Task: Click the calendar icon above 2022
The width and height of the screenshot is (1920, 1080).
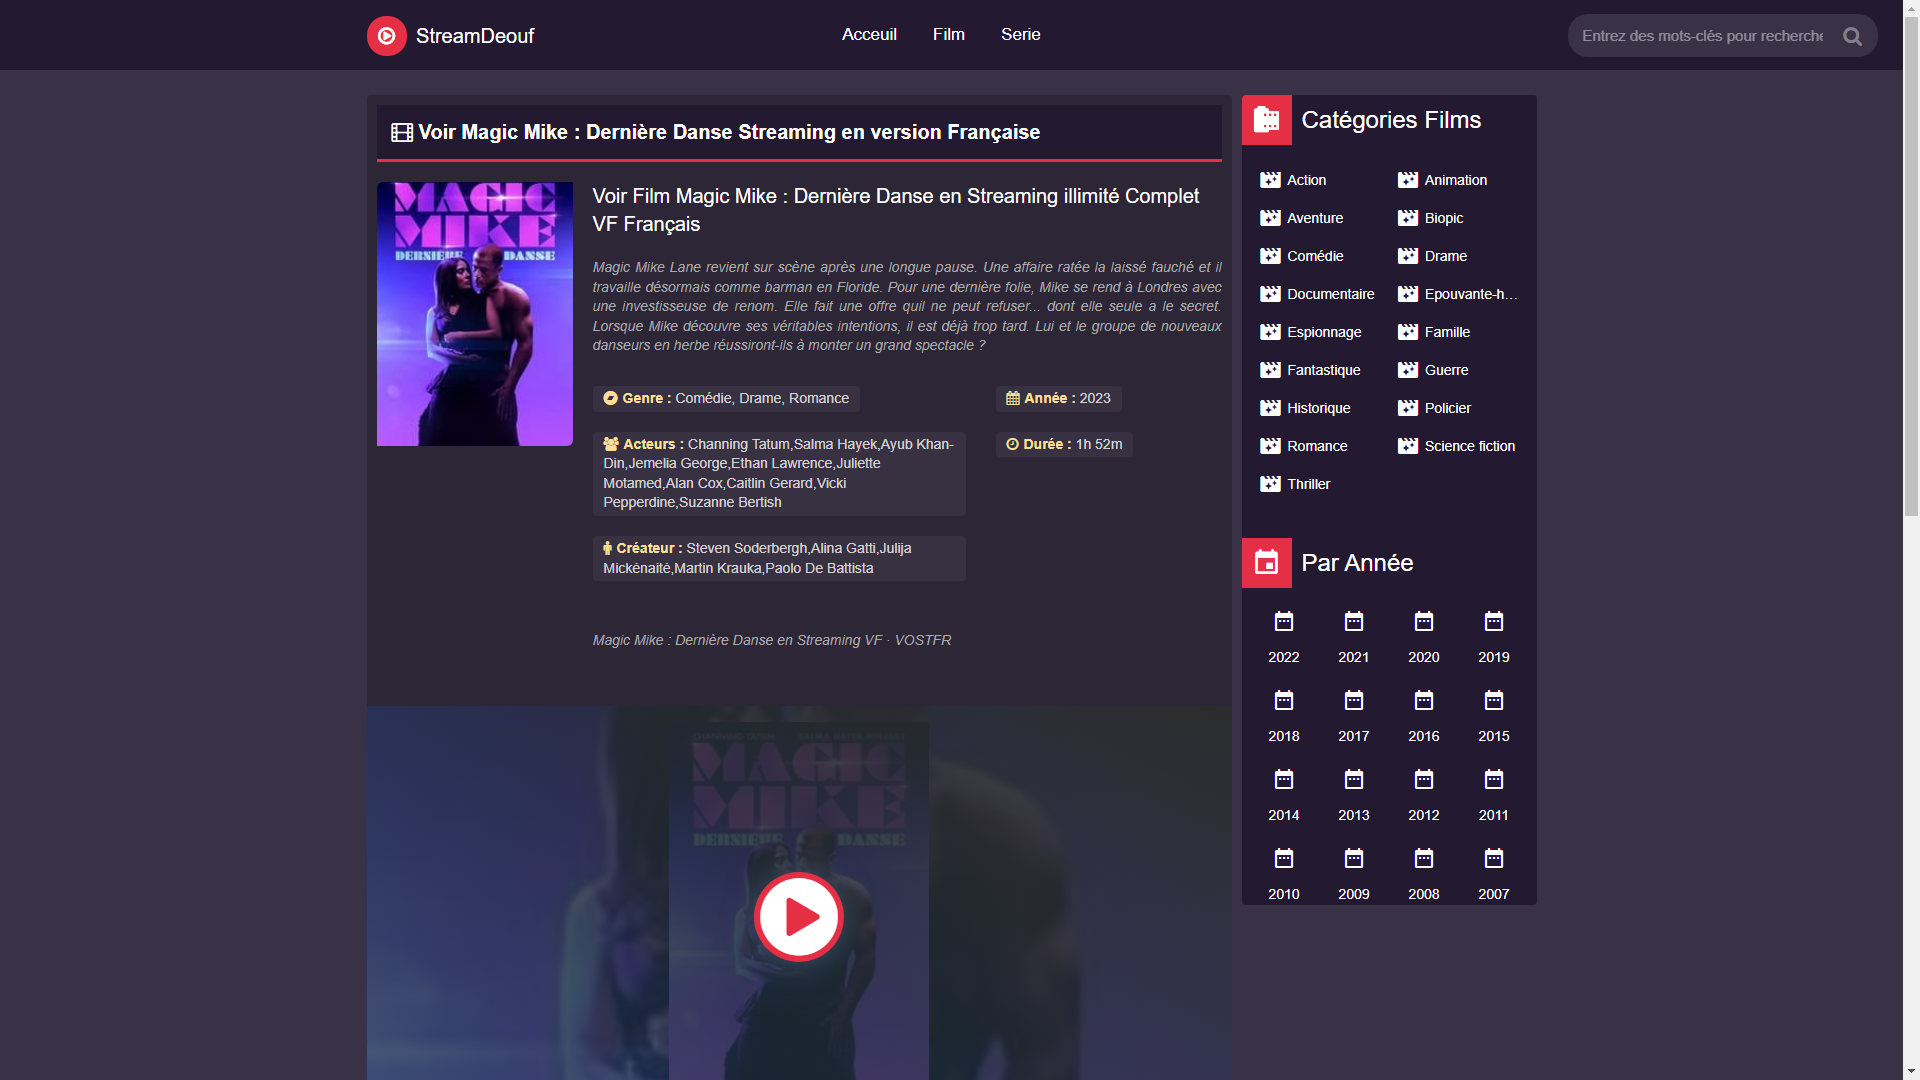Action: point(1284,622)
